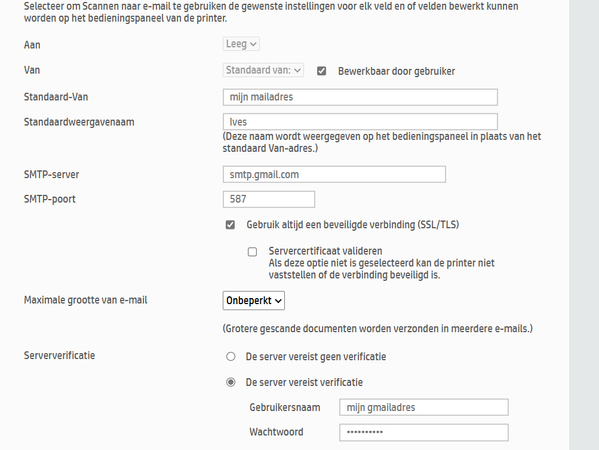Expand the Maximale grootte dropdown showing Onbeperkt
The width and height of the screenshot is (599, 450).
click(254, 301)
